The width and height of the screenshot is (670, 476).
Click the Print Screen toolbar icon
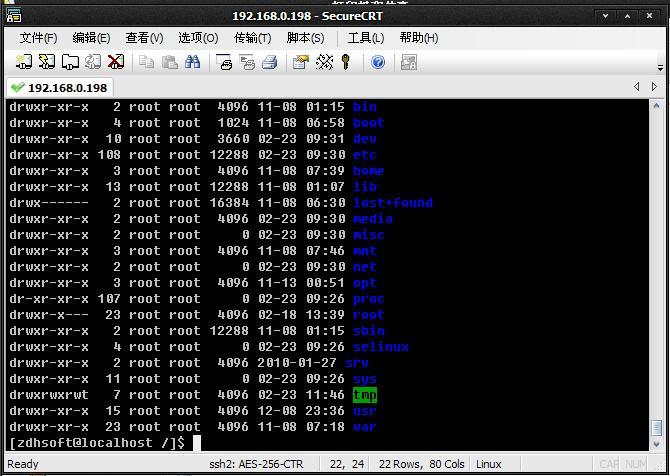(224, 62)
